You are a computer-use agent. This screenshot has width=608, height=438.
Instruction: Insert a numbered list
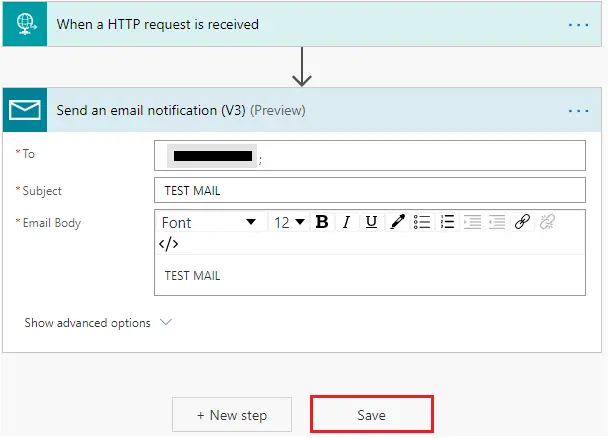[447, 222]
